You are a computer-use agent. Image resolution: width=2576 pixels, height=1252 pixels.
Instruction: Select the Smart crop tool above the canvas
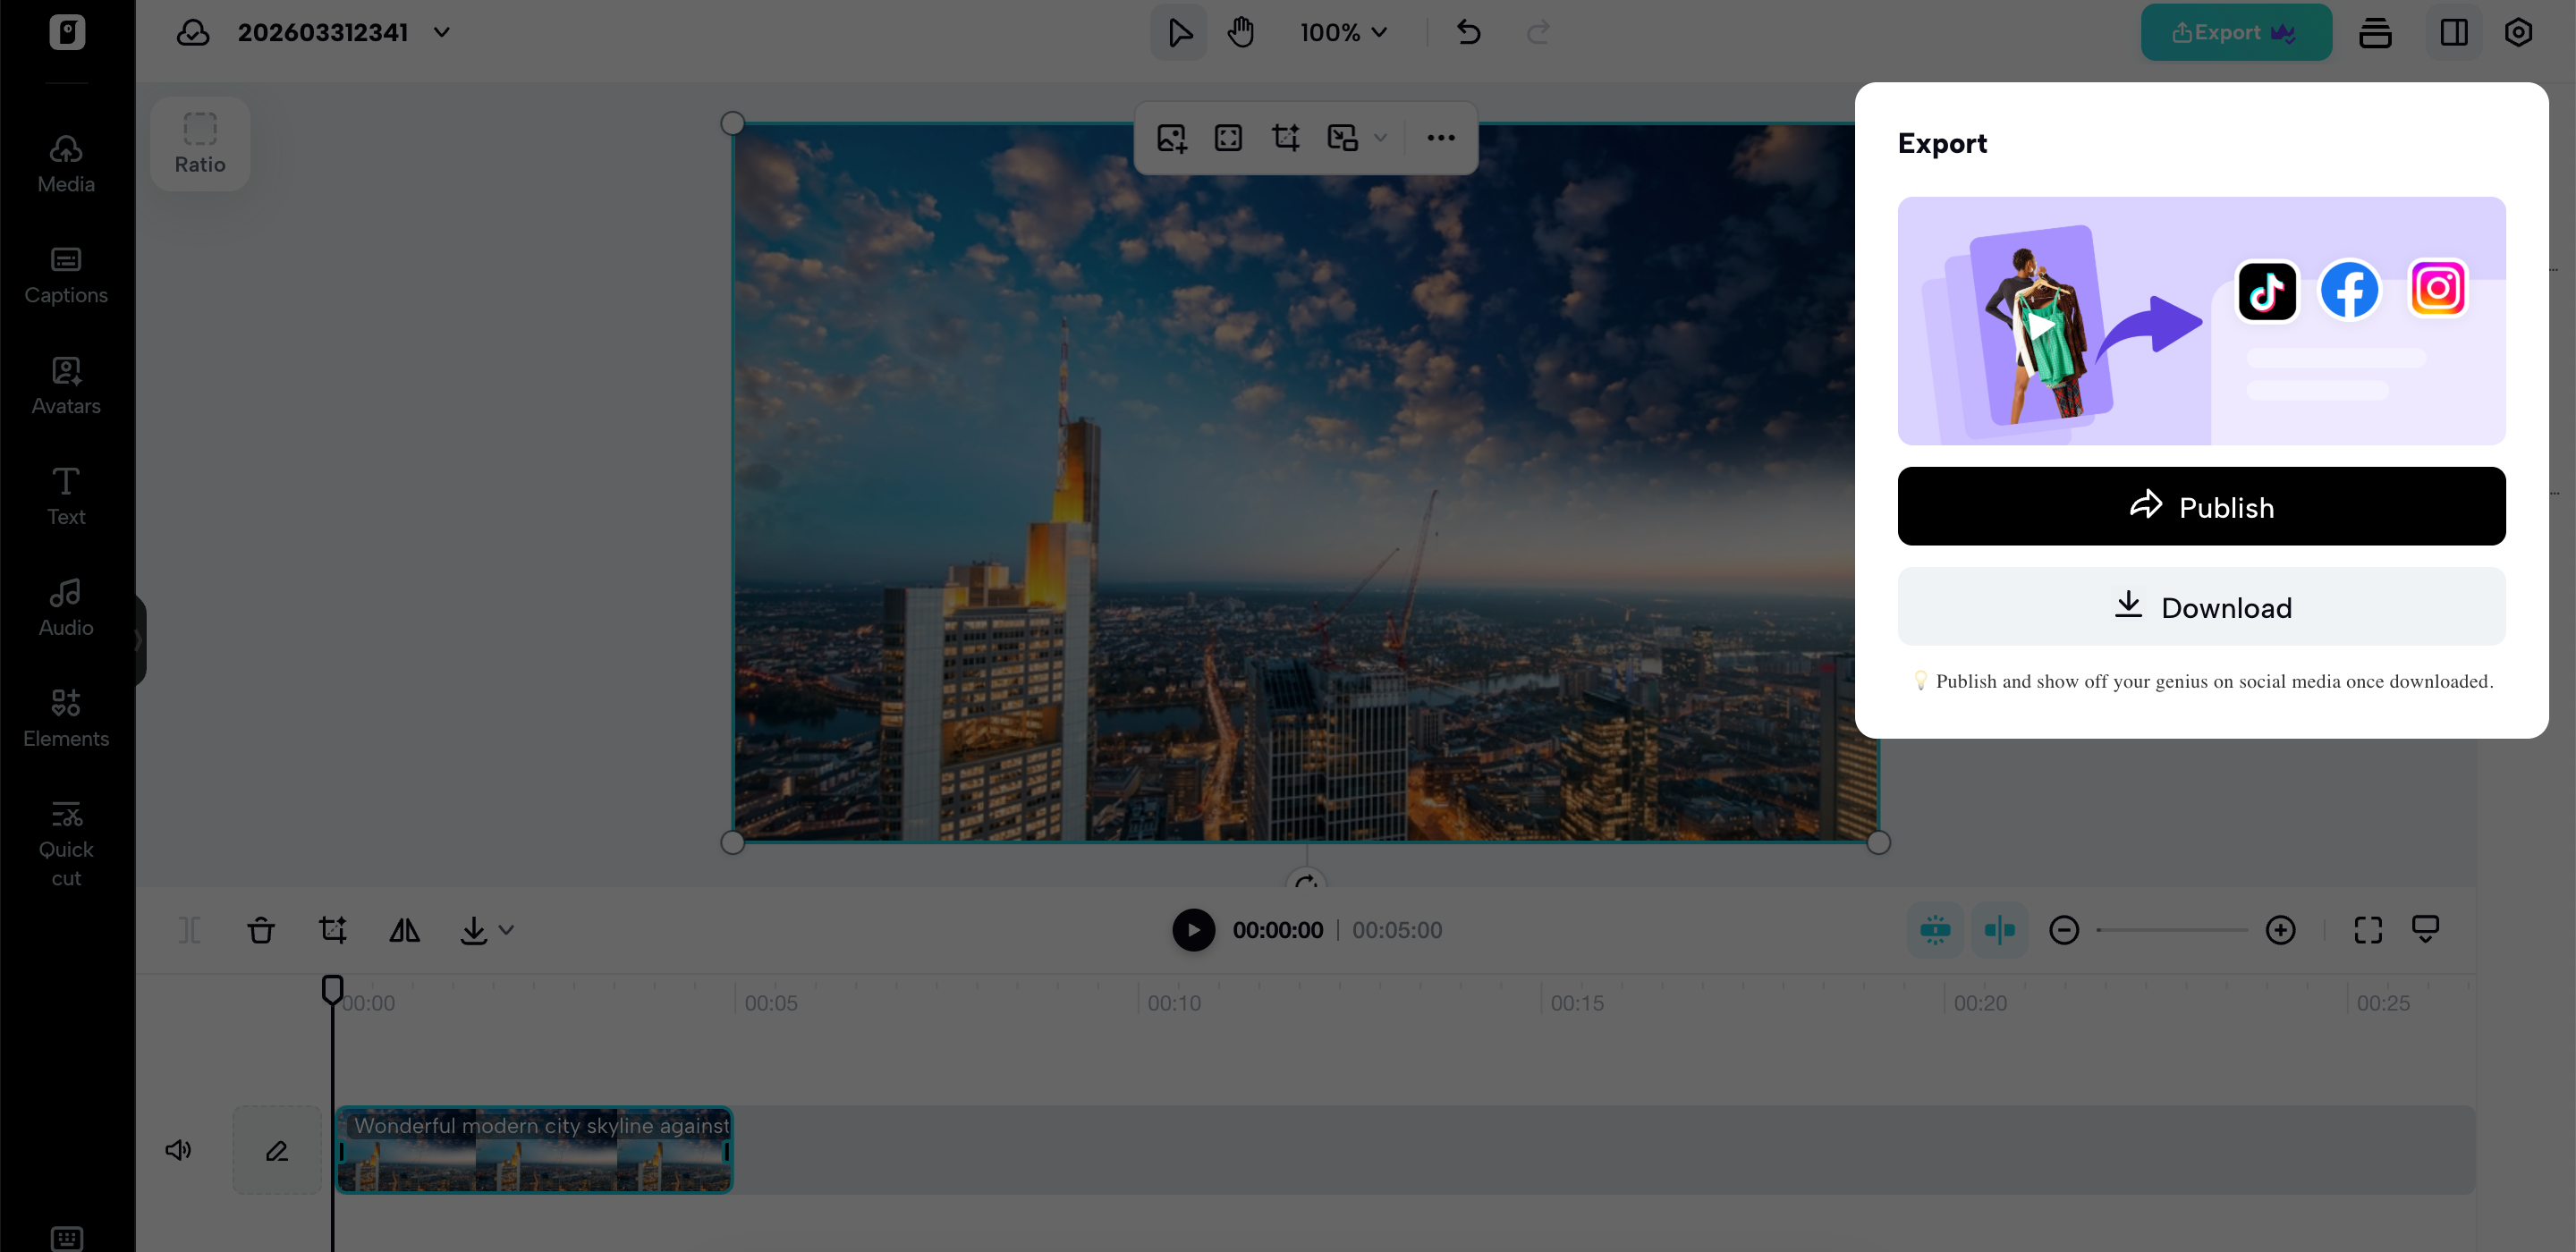[x=1287, y=137]
